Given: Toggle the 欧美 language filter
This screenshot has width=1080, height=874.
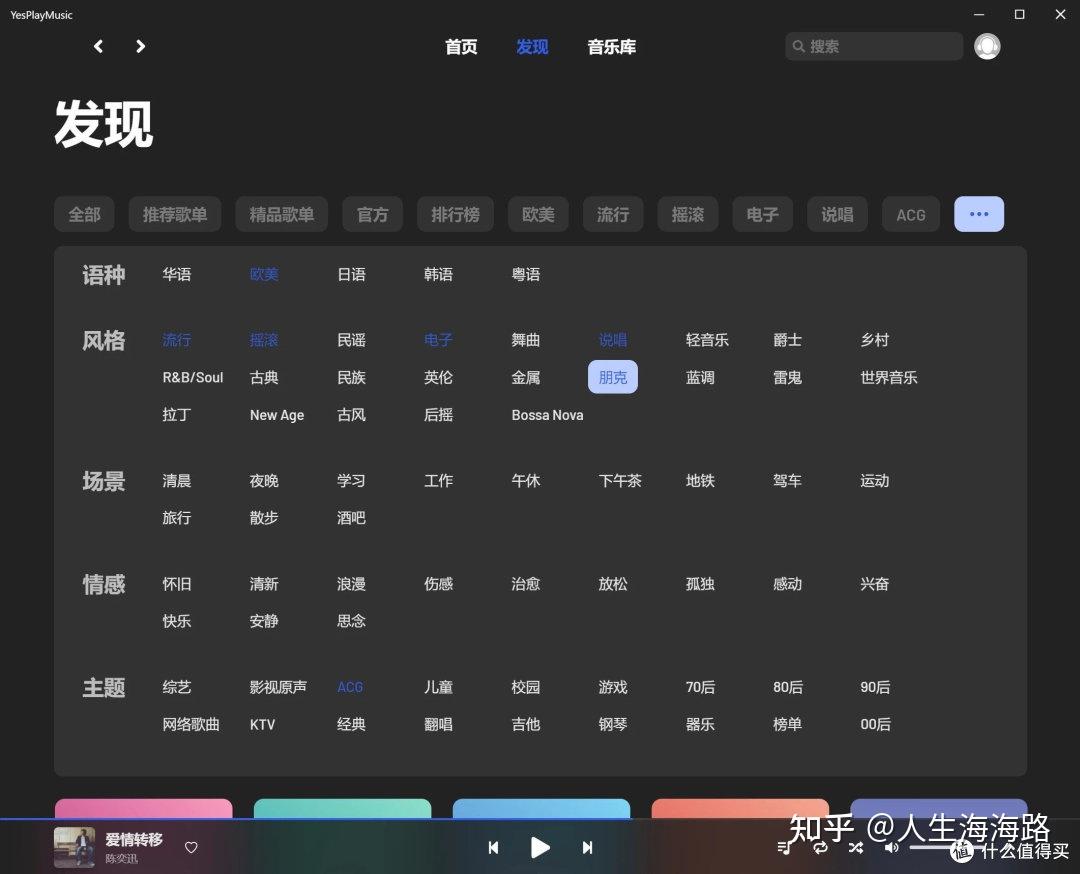Looking at the screenshot, I should click(x=263, y=274).
